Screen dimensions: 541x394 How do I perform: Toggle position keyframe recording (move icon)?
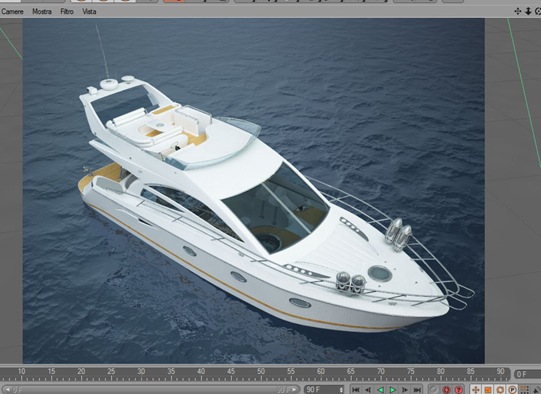coord(475,390)
